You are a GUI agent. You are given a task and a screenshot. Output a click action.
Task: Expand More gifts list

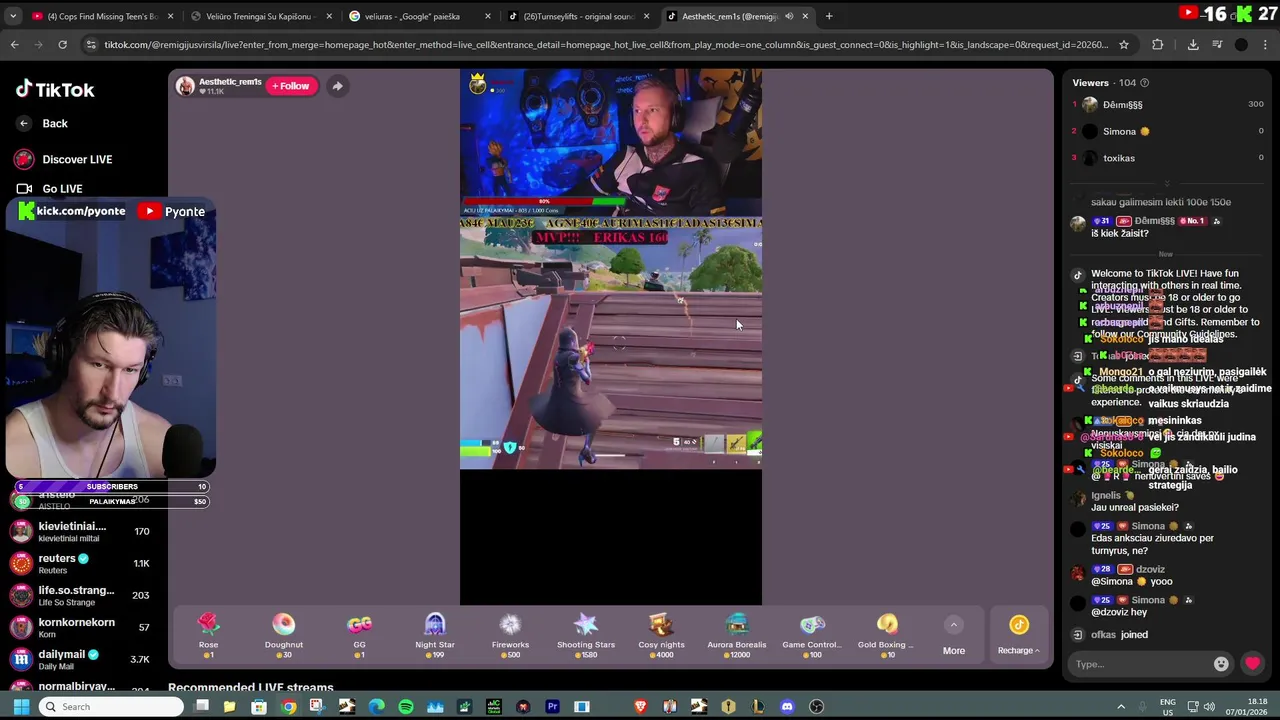coord(954,636)
